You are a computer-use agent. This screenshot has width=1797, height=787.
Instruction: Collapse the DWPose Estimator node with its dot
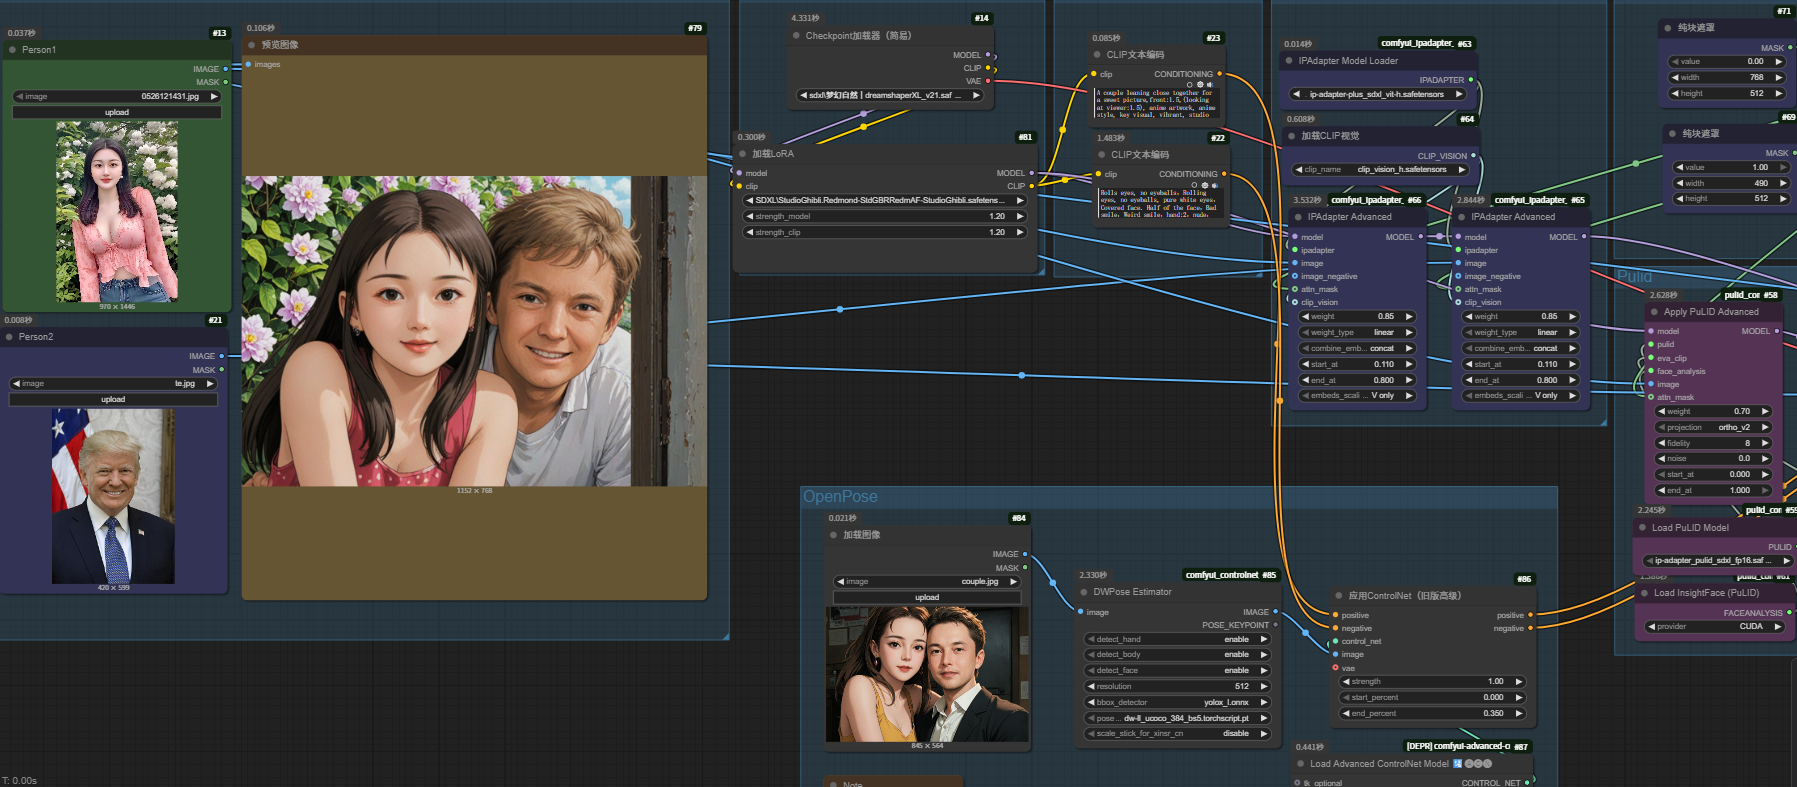click(1084, 592)
